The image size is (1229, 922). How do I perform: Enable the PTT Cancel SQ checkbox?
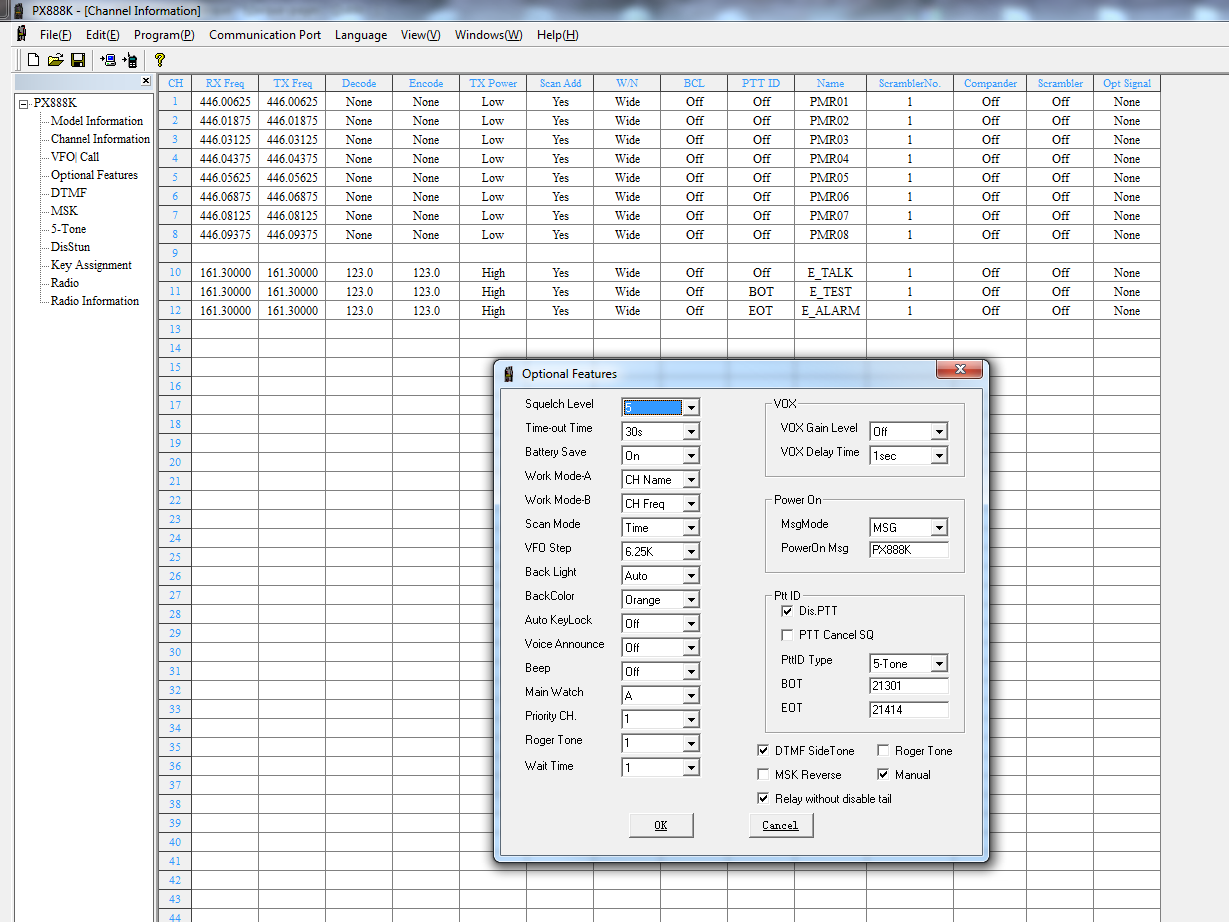(x=786, y=635)
